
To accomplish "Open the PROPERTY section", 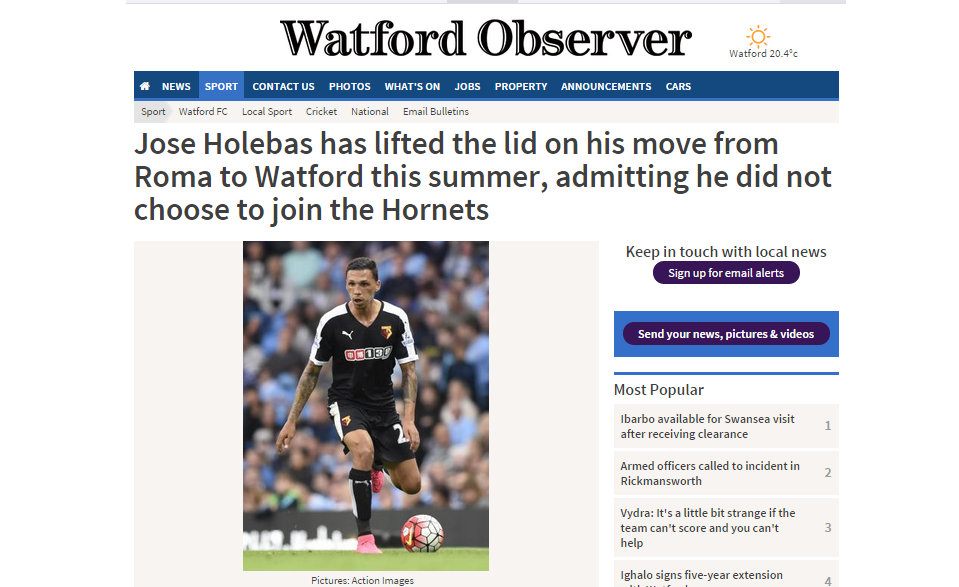I will pyautogui.click(x=520, y=86).
